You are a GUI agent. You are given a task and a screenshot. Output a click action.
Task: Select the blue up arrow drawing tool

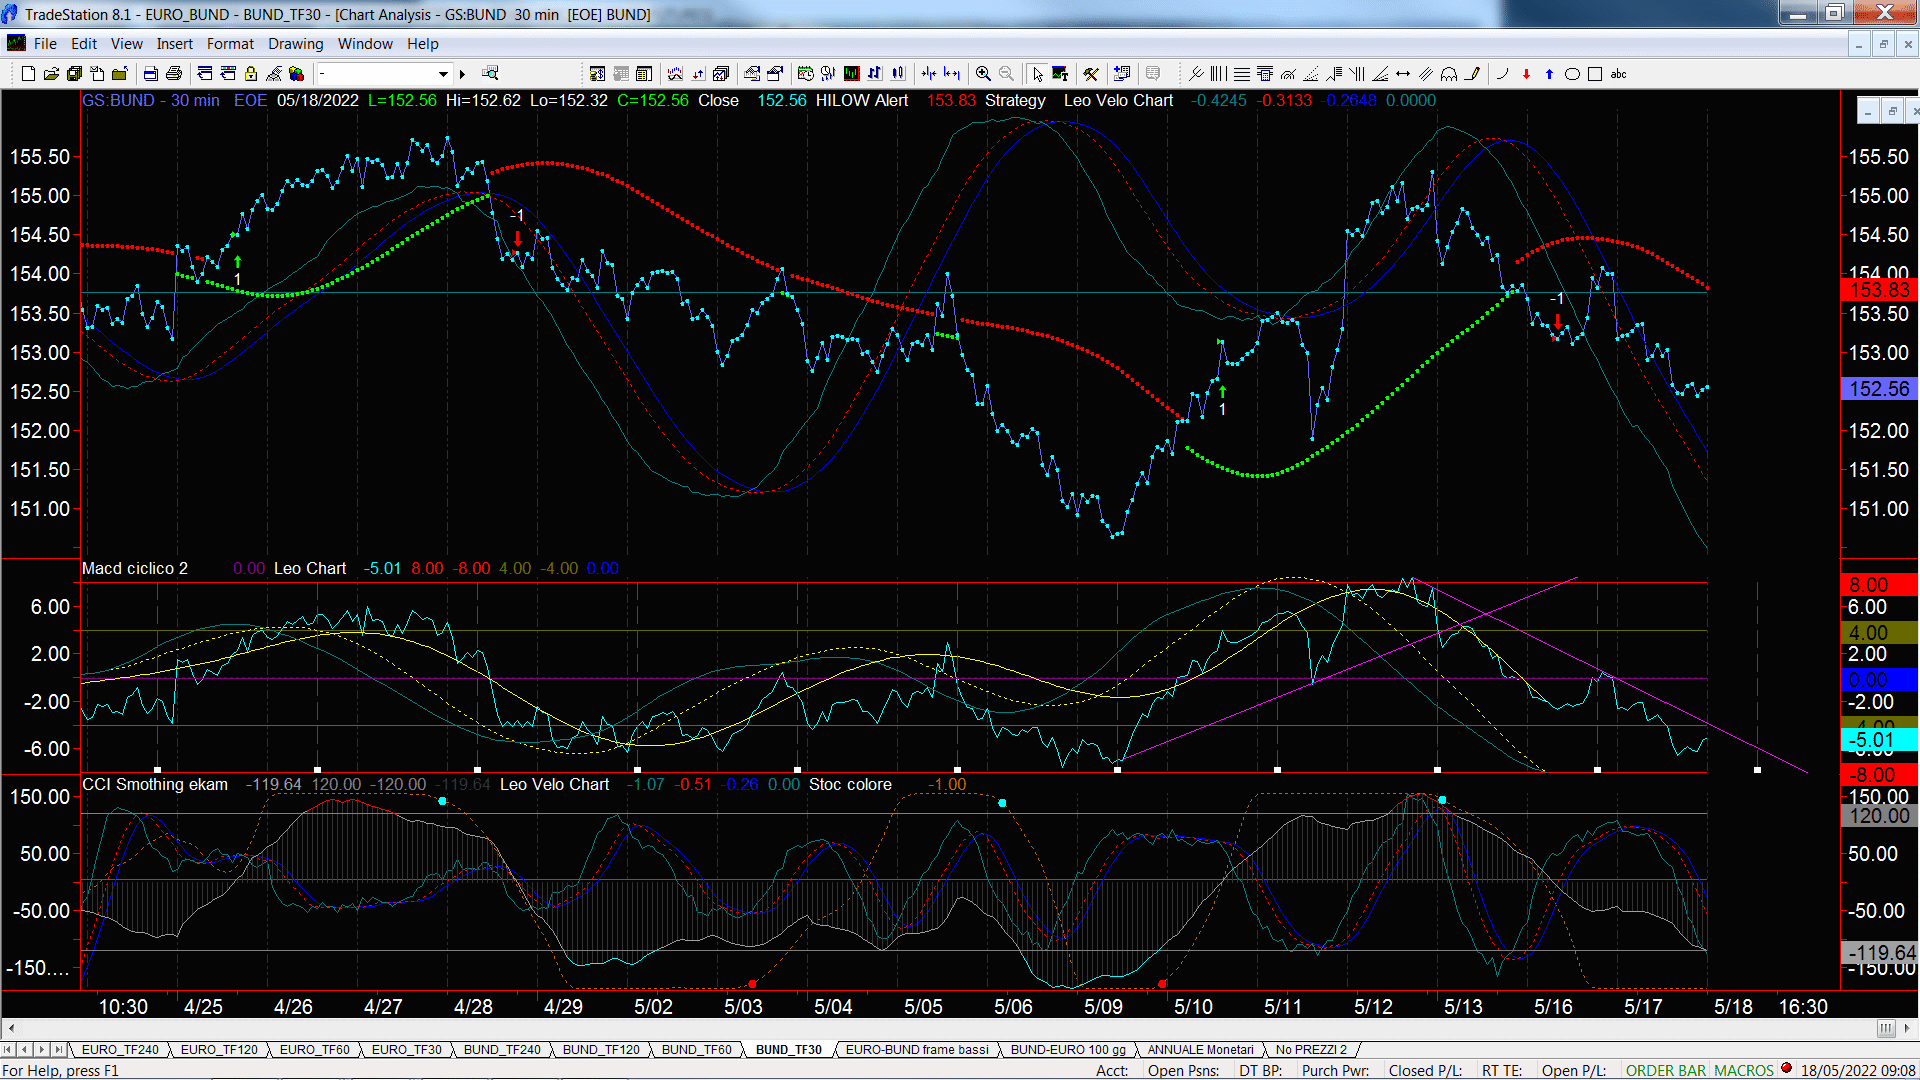click(x=1549, y=73)
